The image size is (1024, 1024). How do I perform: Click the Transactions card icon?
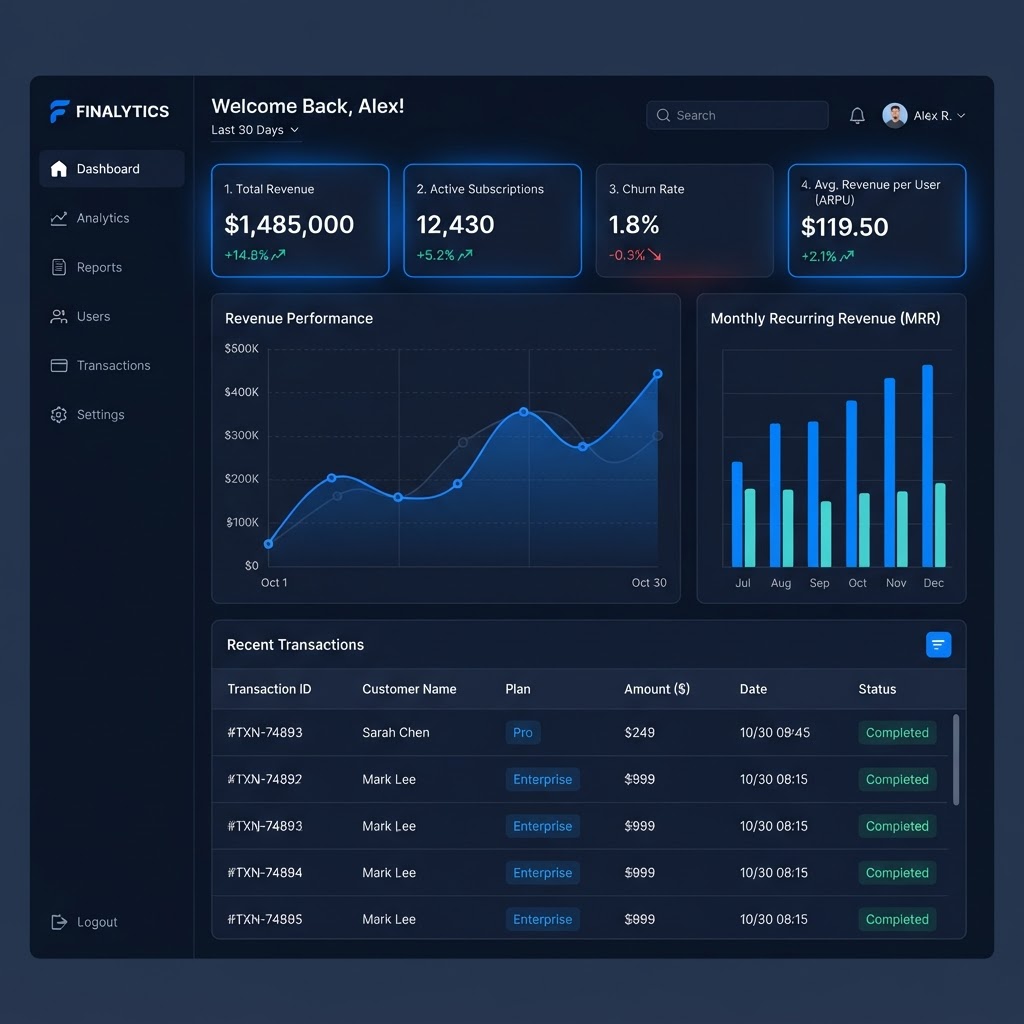coord(59,365)
